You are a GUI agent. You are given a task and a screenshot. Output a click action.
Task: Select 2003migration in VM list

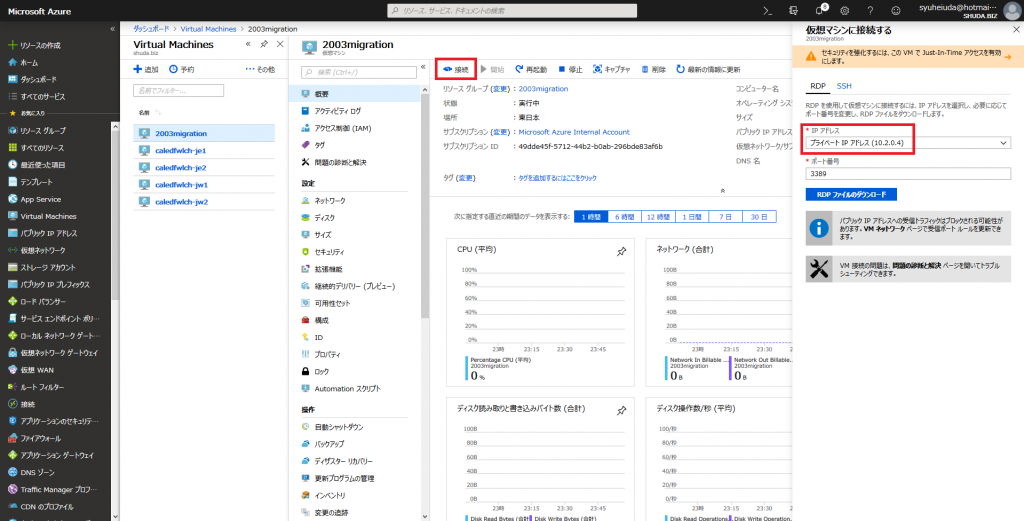click(204, 133)
